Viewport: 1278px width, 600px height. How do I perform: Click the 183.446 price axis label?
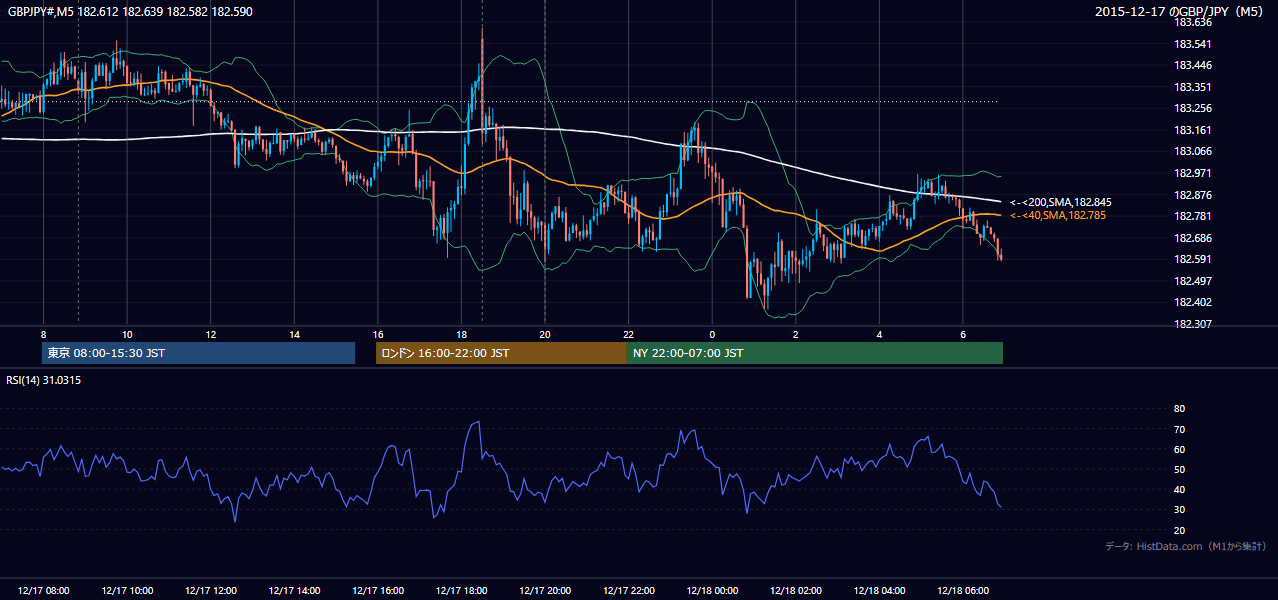pyautogui.click(x=1192, y=66)
